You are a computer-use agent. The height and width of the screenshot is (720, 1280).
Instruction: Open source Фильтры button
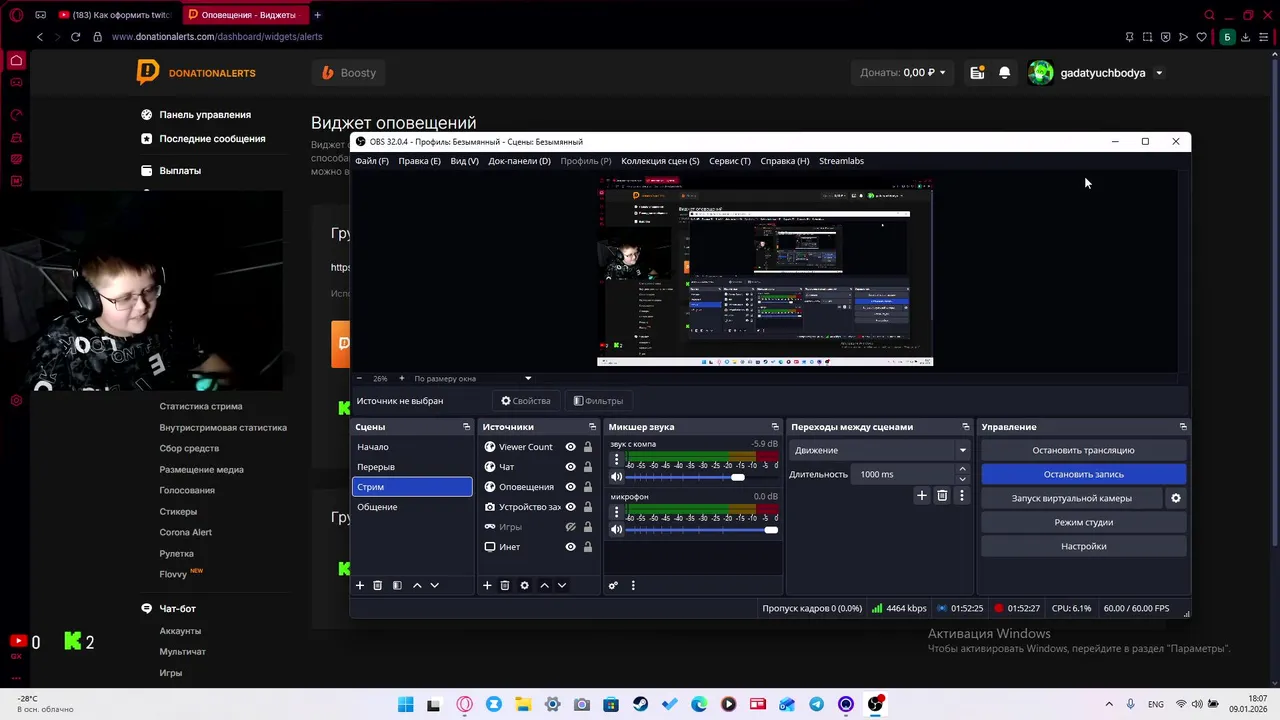598,401
